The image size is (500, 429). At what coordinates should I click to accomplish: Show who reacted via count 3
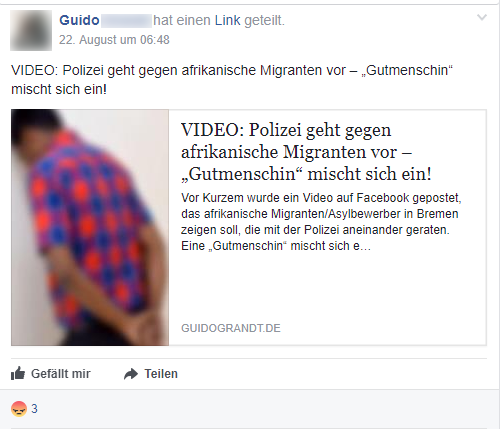pos(34,409)
